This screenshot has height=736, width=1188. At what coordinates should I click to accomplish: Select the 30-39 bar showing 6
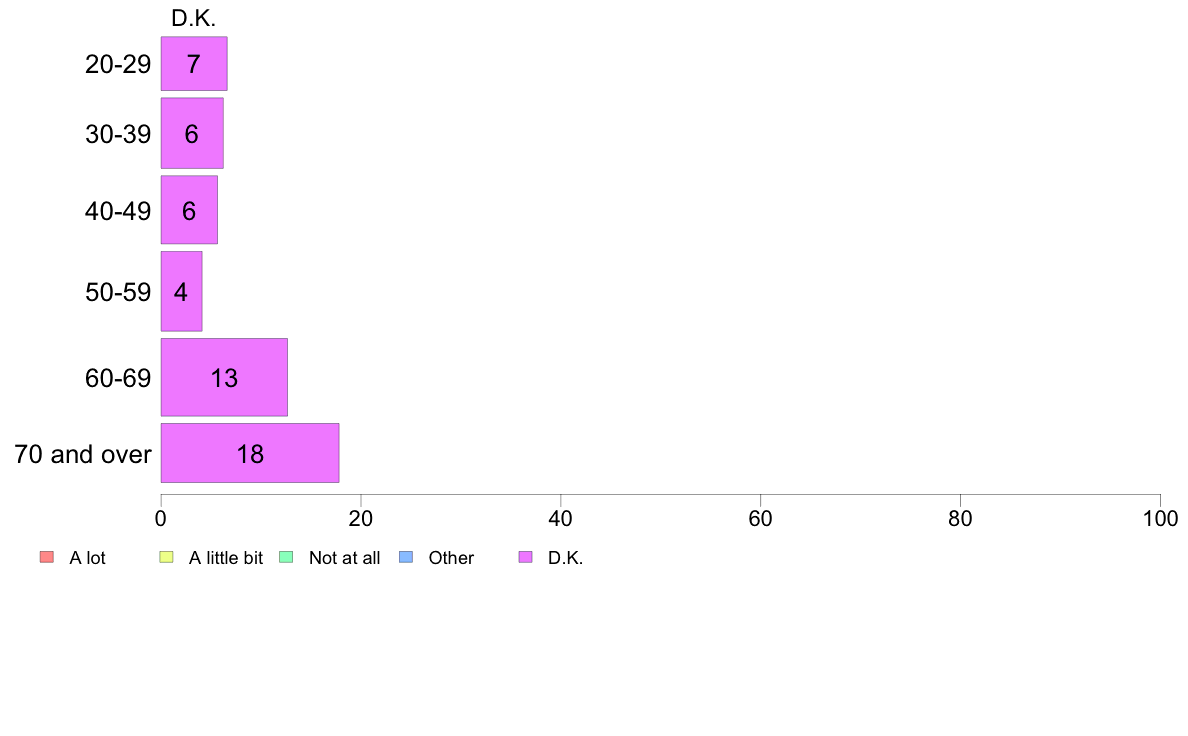click(192, 133)
